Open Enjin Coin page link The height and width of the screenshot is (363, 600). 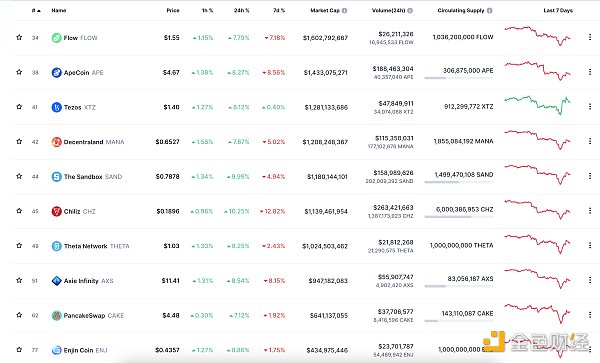pos(80,350)
